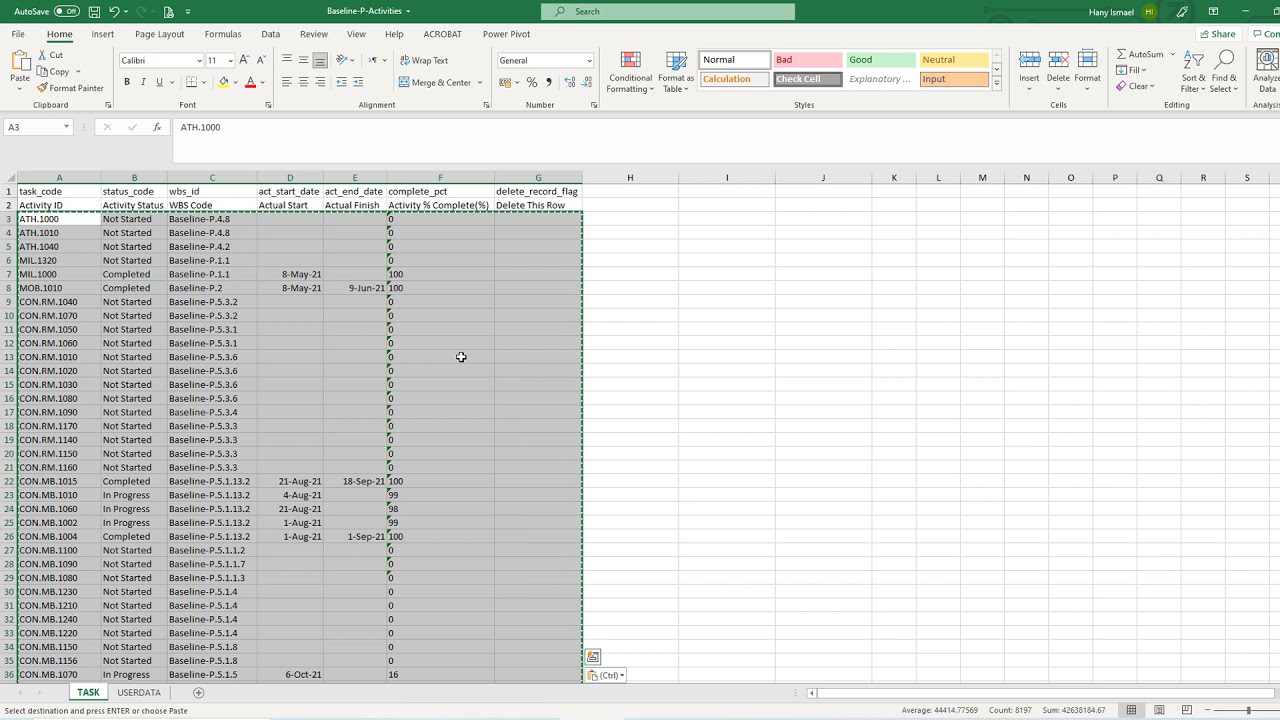Apply the Calculation cell style
1280x720 pixels.
pos(734,79)
